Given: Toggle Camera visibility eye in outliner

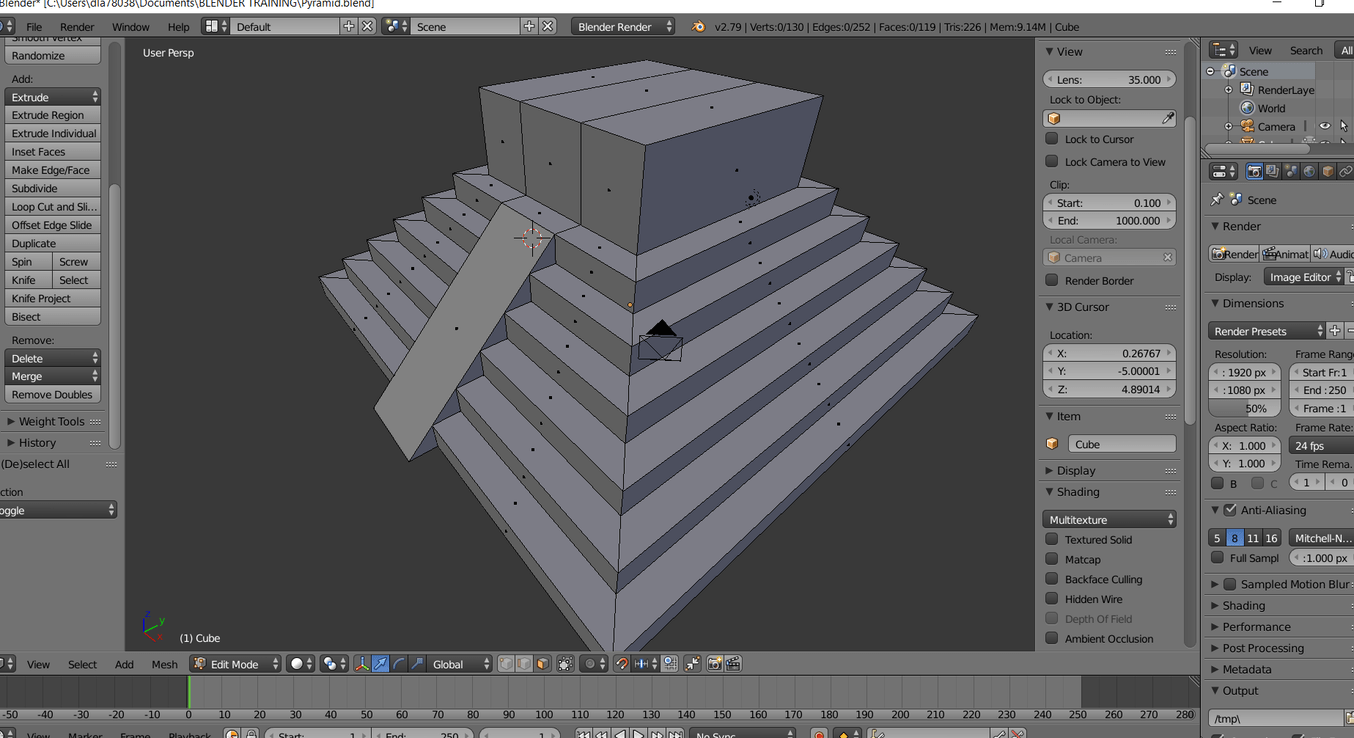Looking at the screenshot, I should click(x=1325, y=126).
